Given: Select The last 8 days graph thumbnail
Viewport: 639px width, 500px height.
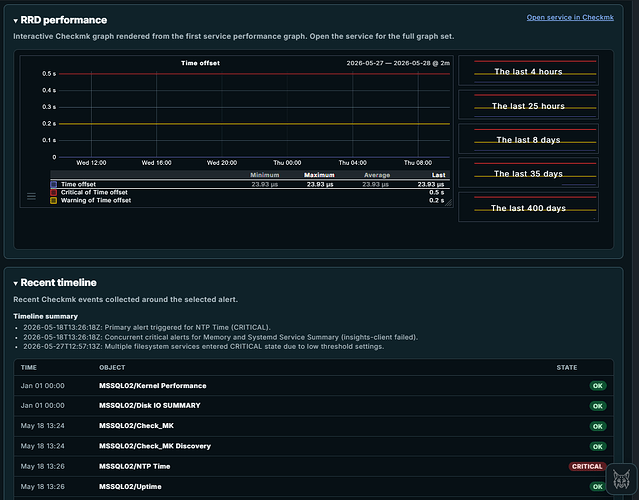Looking at the screenshot, I should [x=529, y=139].
